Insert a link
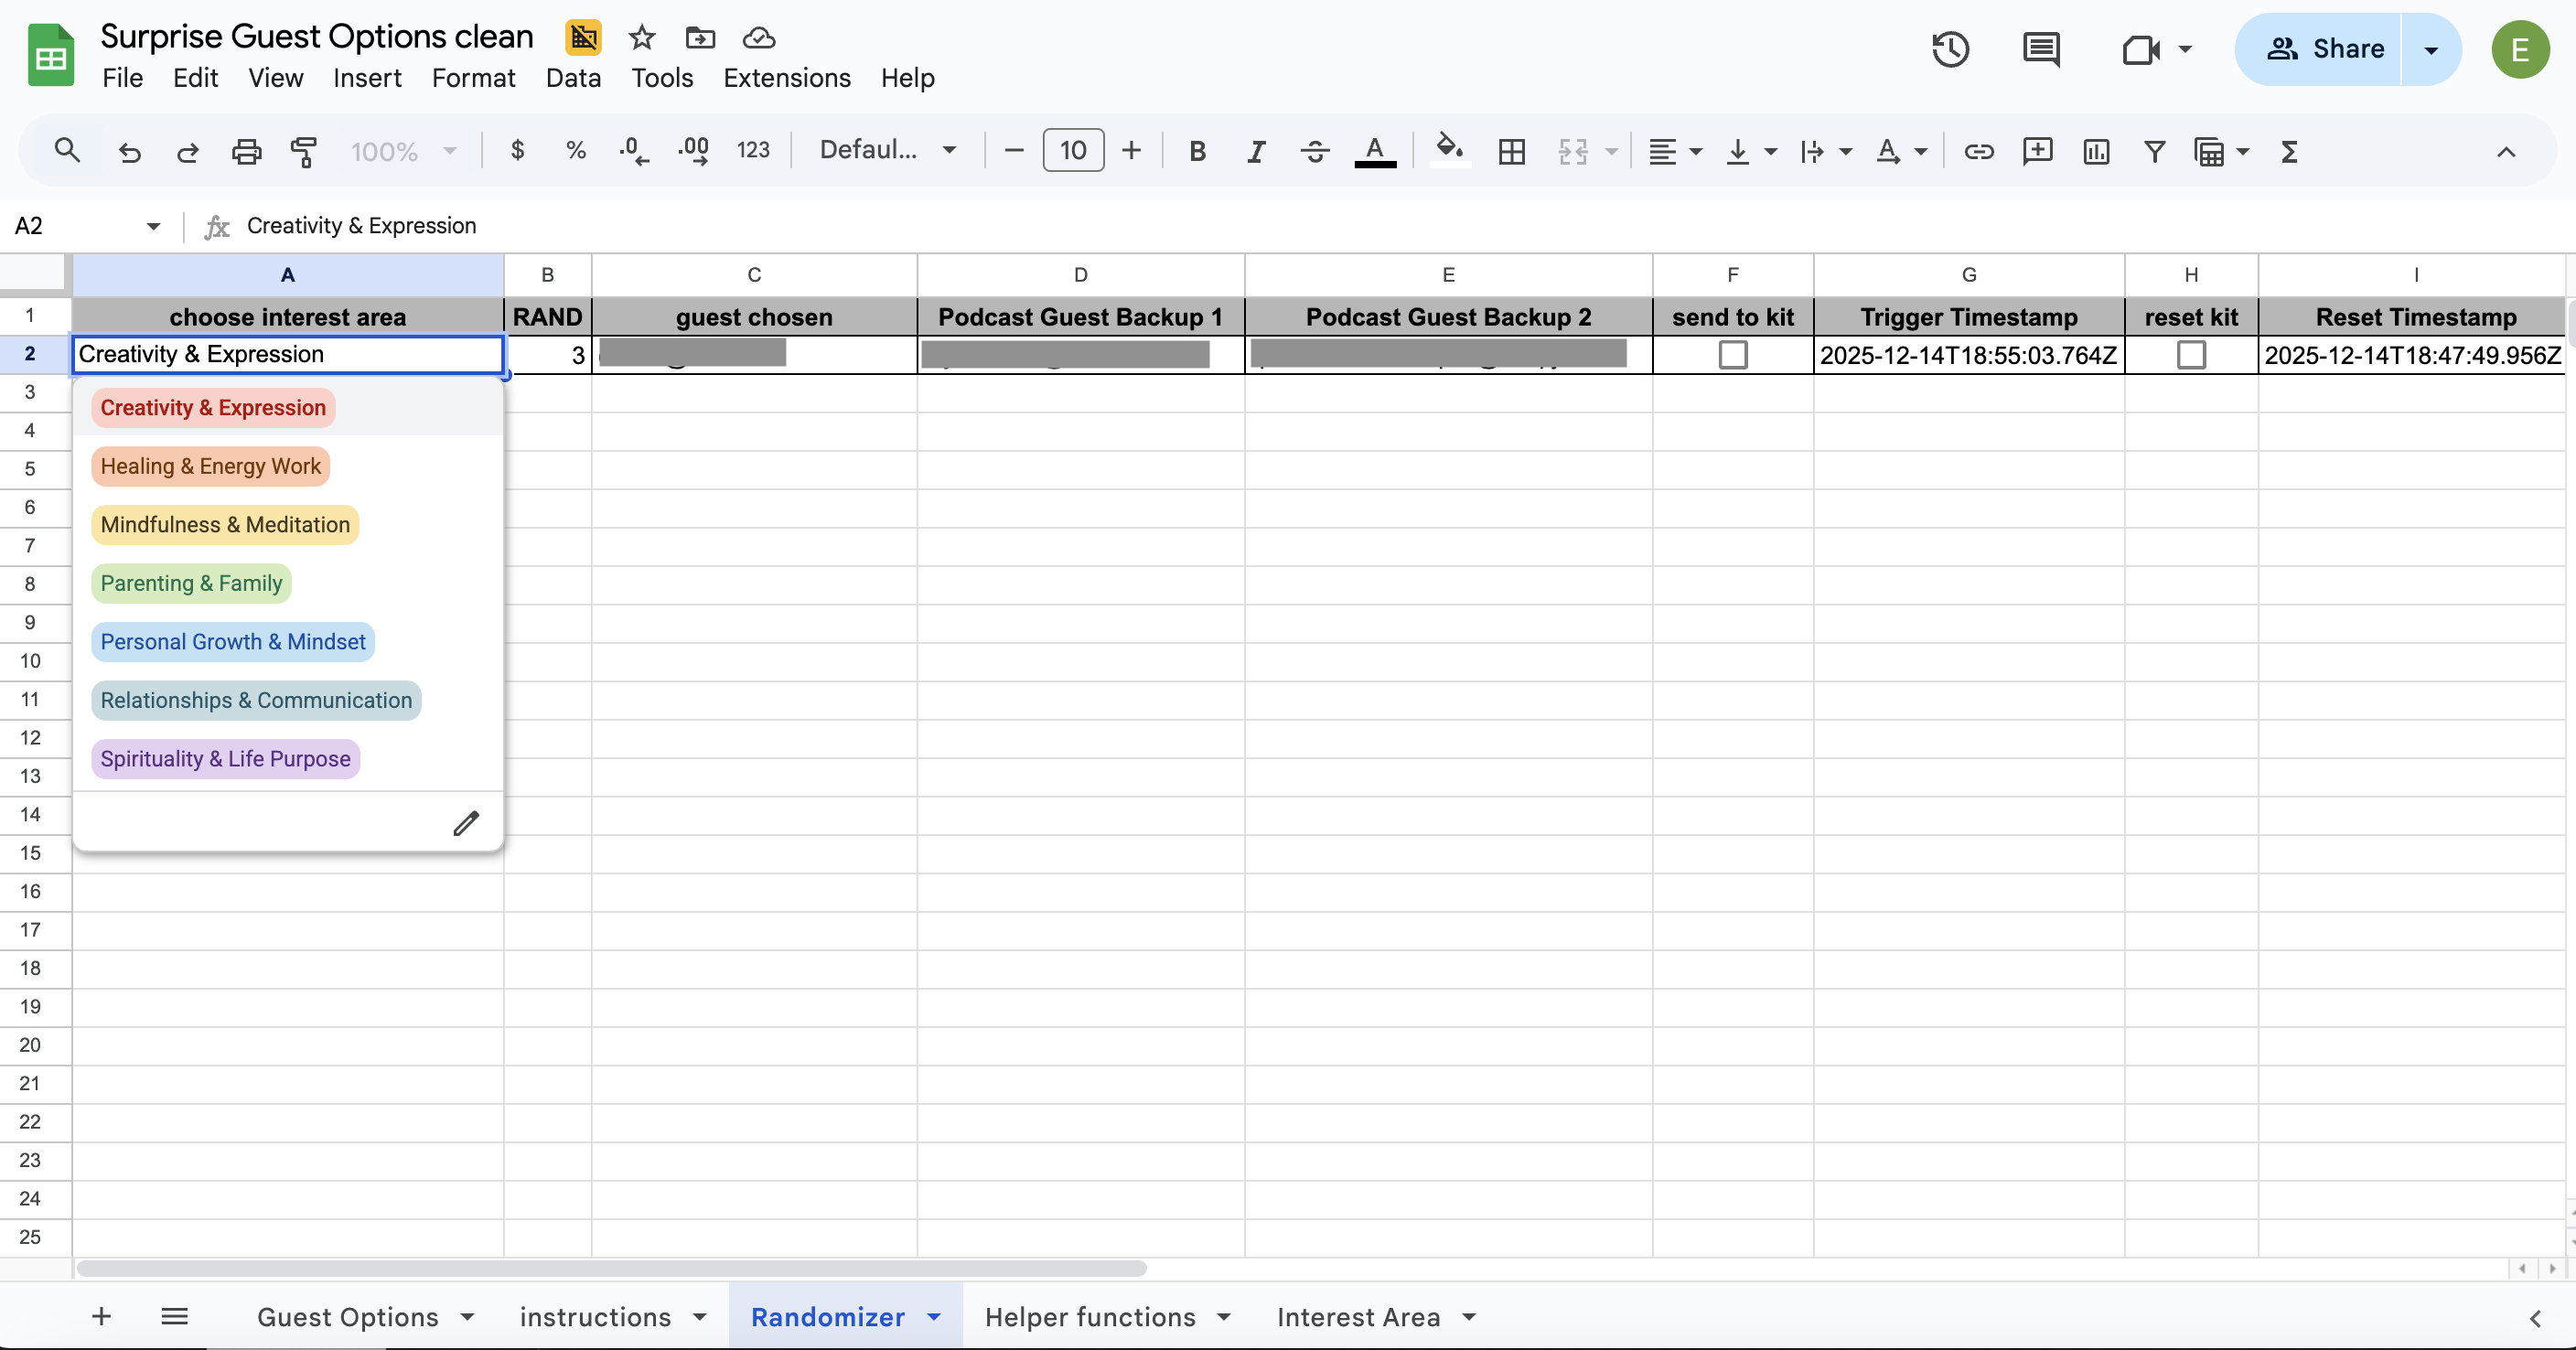 tap(1977, 151)
